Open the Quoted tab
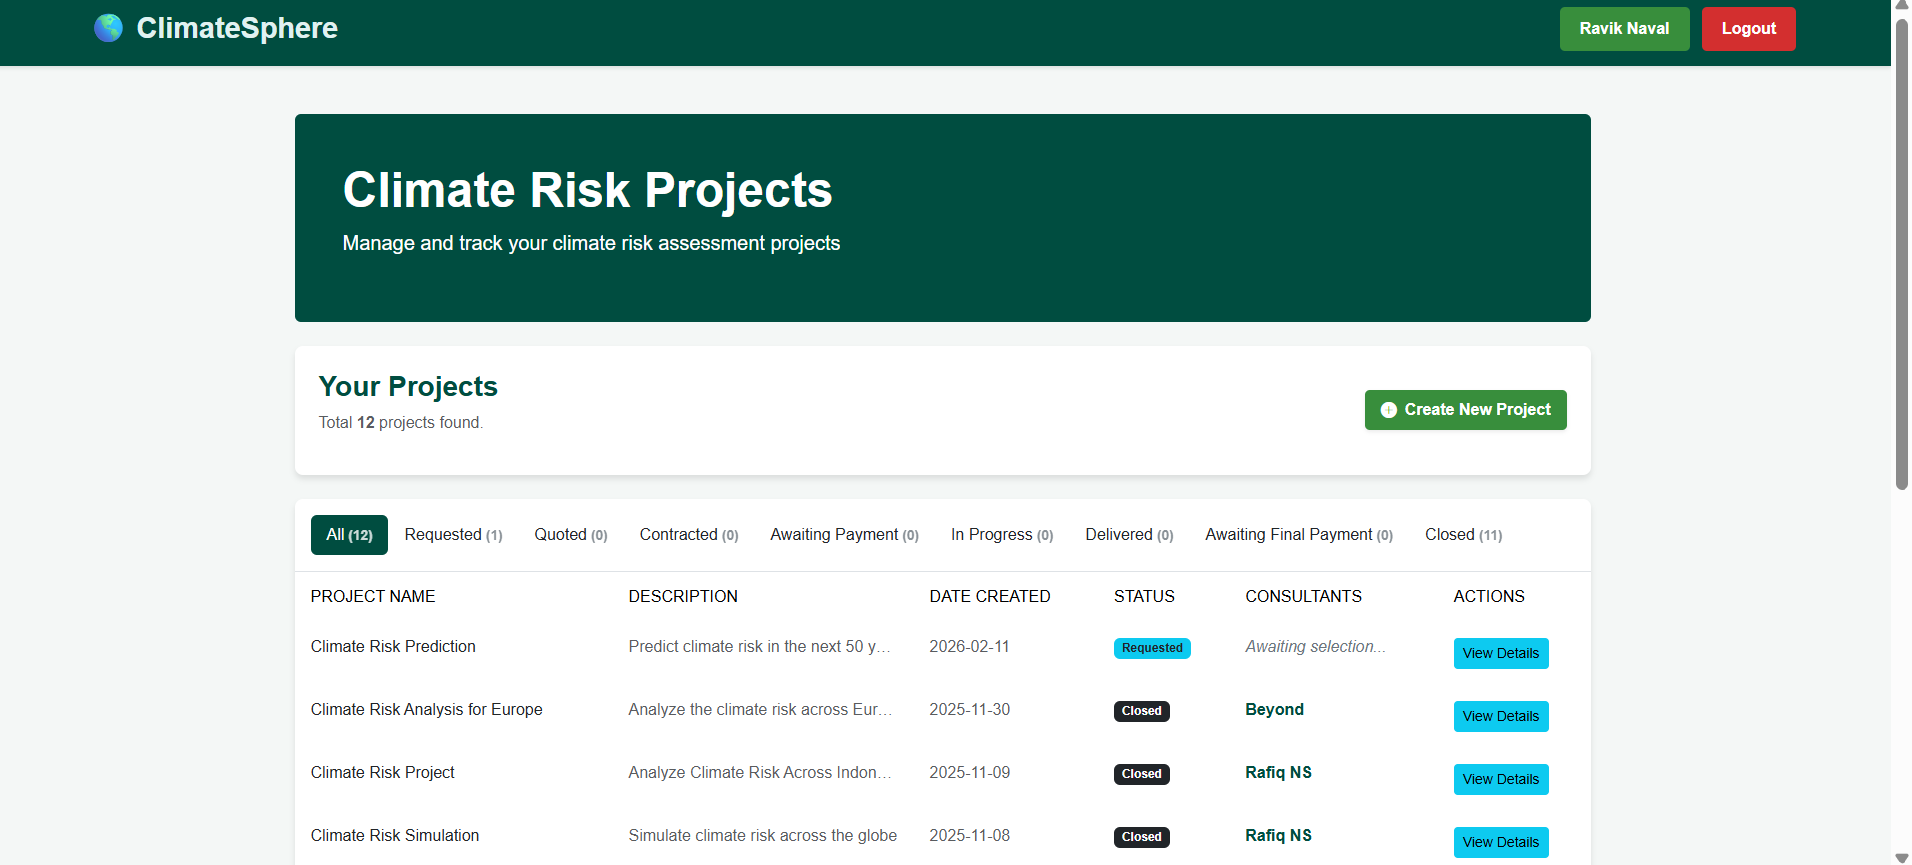 (x=570, y=535)
